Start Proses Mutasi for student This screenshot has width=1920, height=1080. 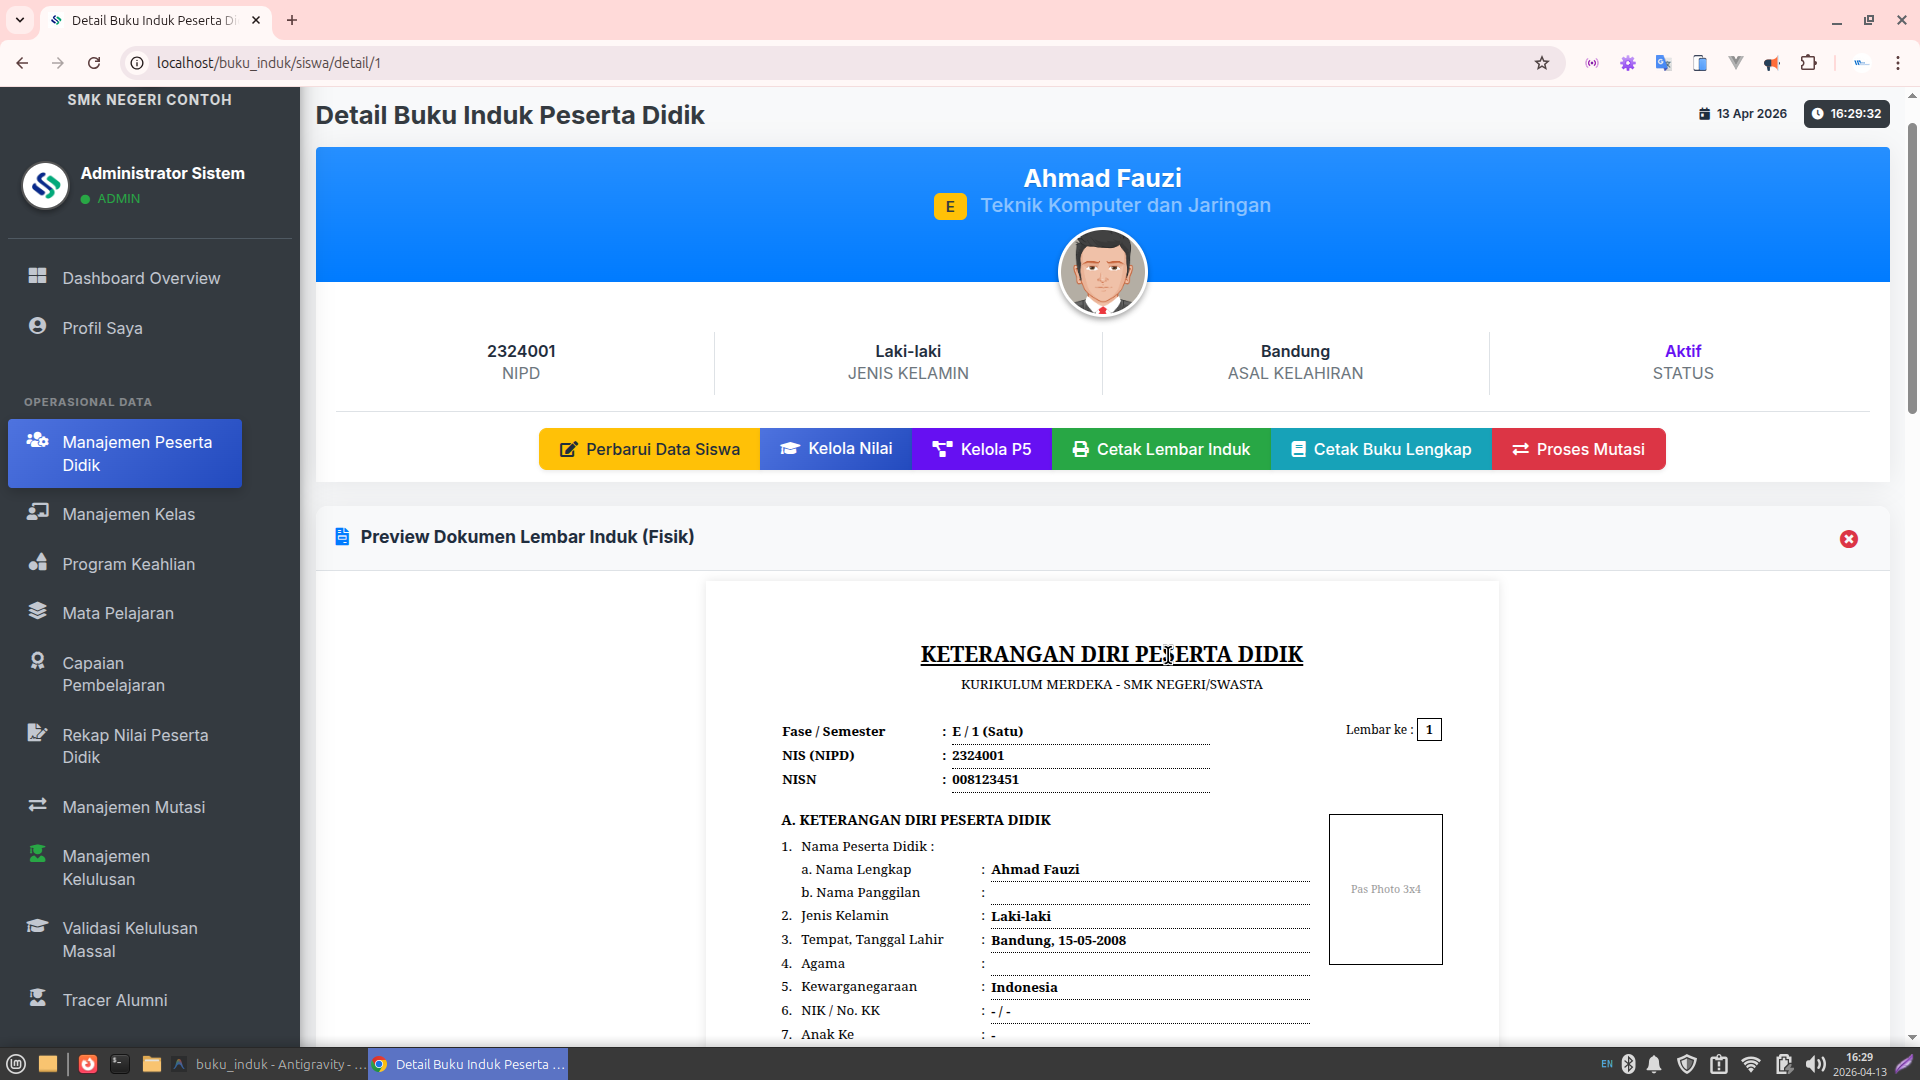click(x=1578, y=449)
